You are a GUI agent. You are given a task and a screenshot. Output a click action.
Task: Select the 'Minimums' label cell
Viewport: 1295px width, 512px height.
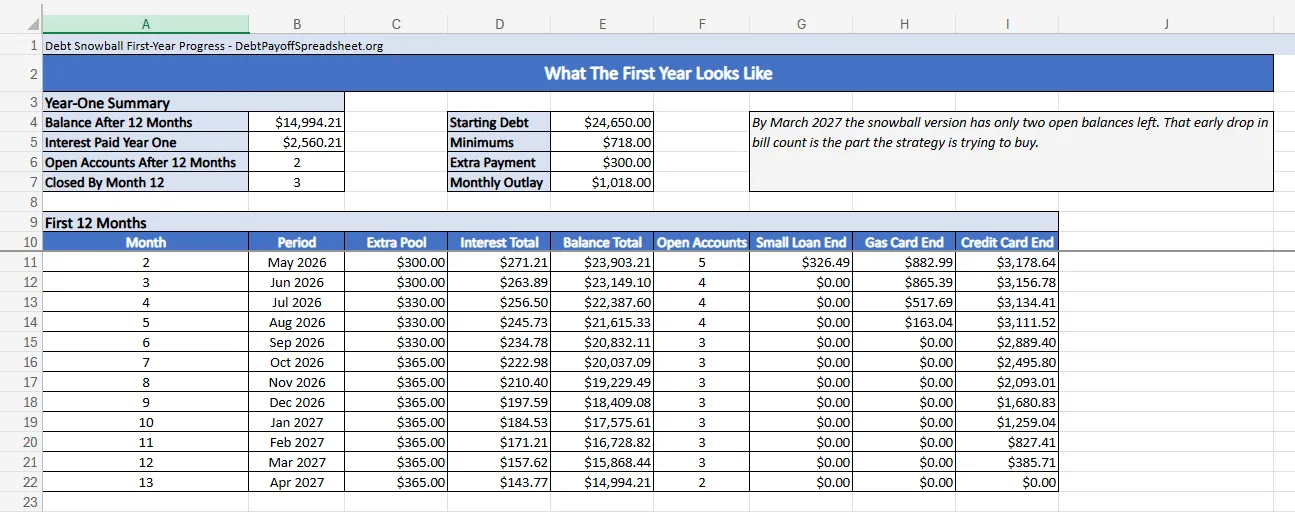(x=499, y=142)
